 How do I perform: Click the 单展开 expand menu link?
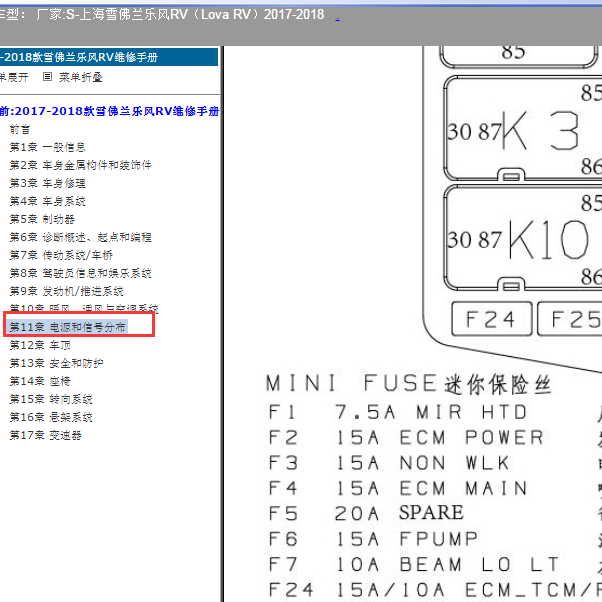tap(14, 77)
